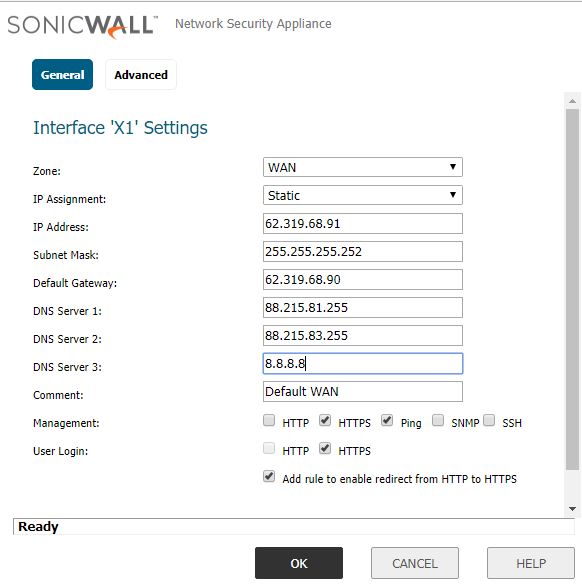Switch to the General tab
The height and width of the screenshot is (587, 582).
[x=63, y=74]
